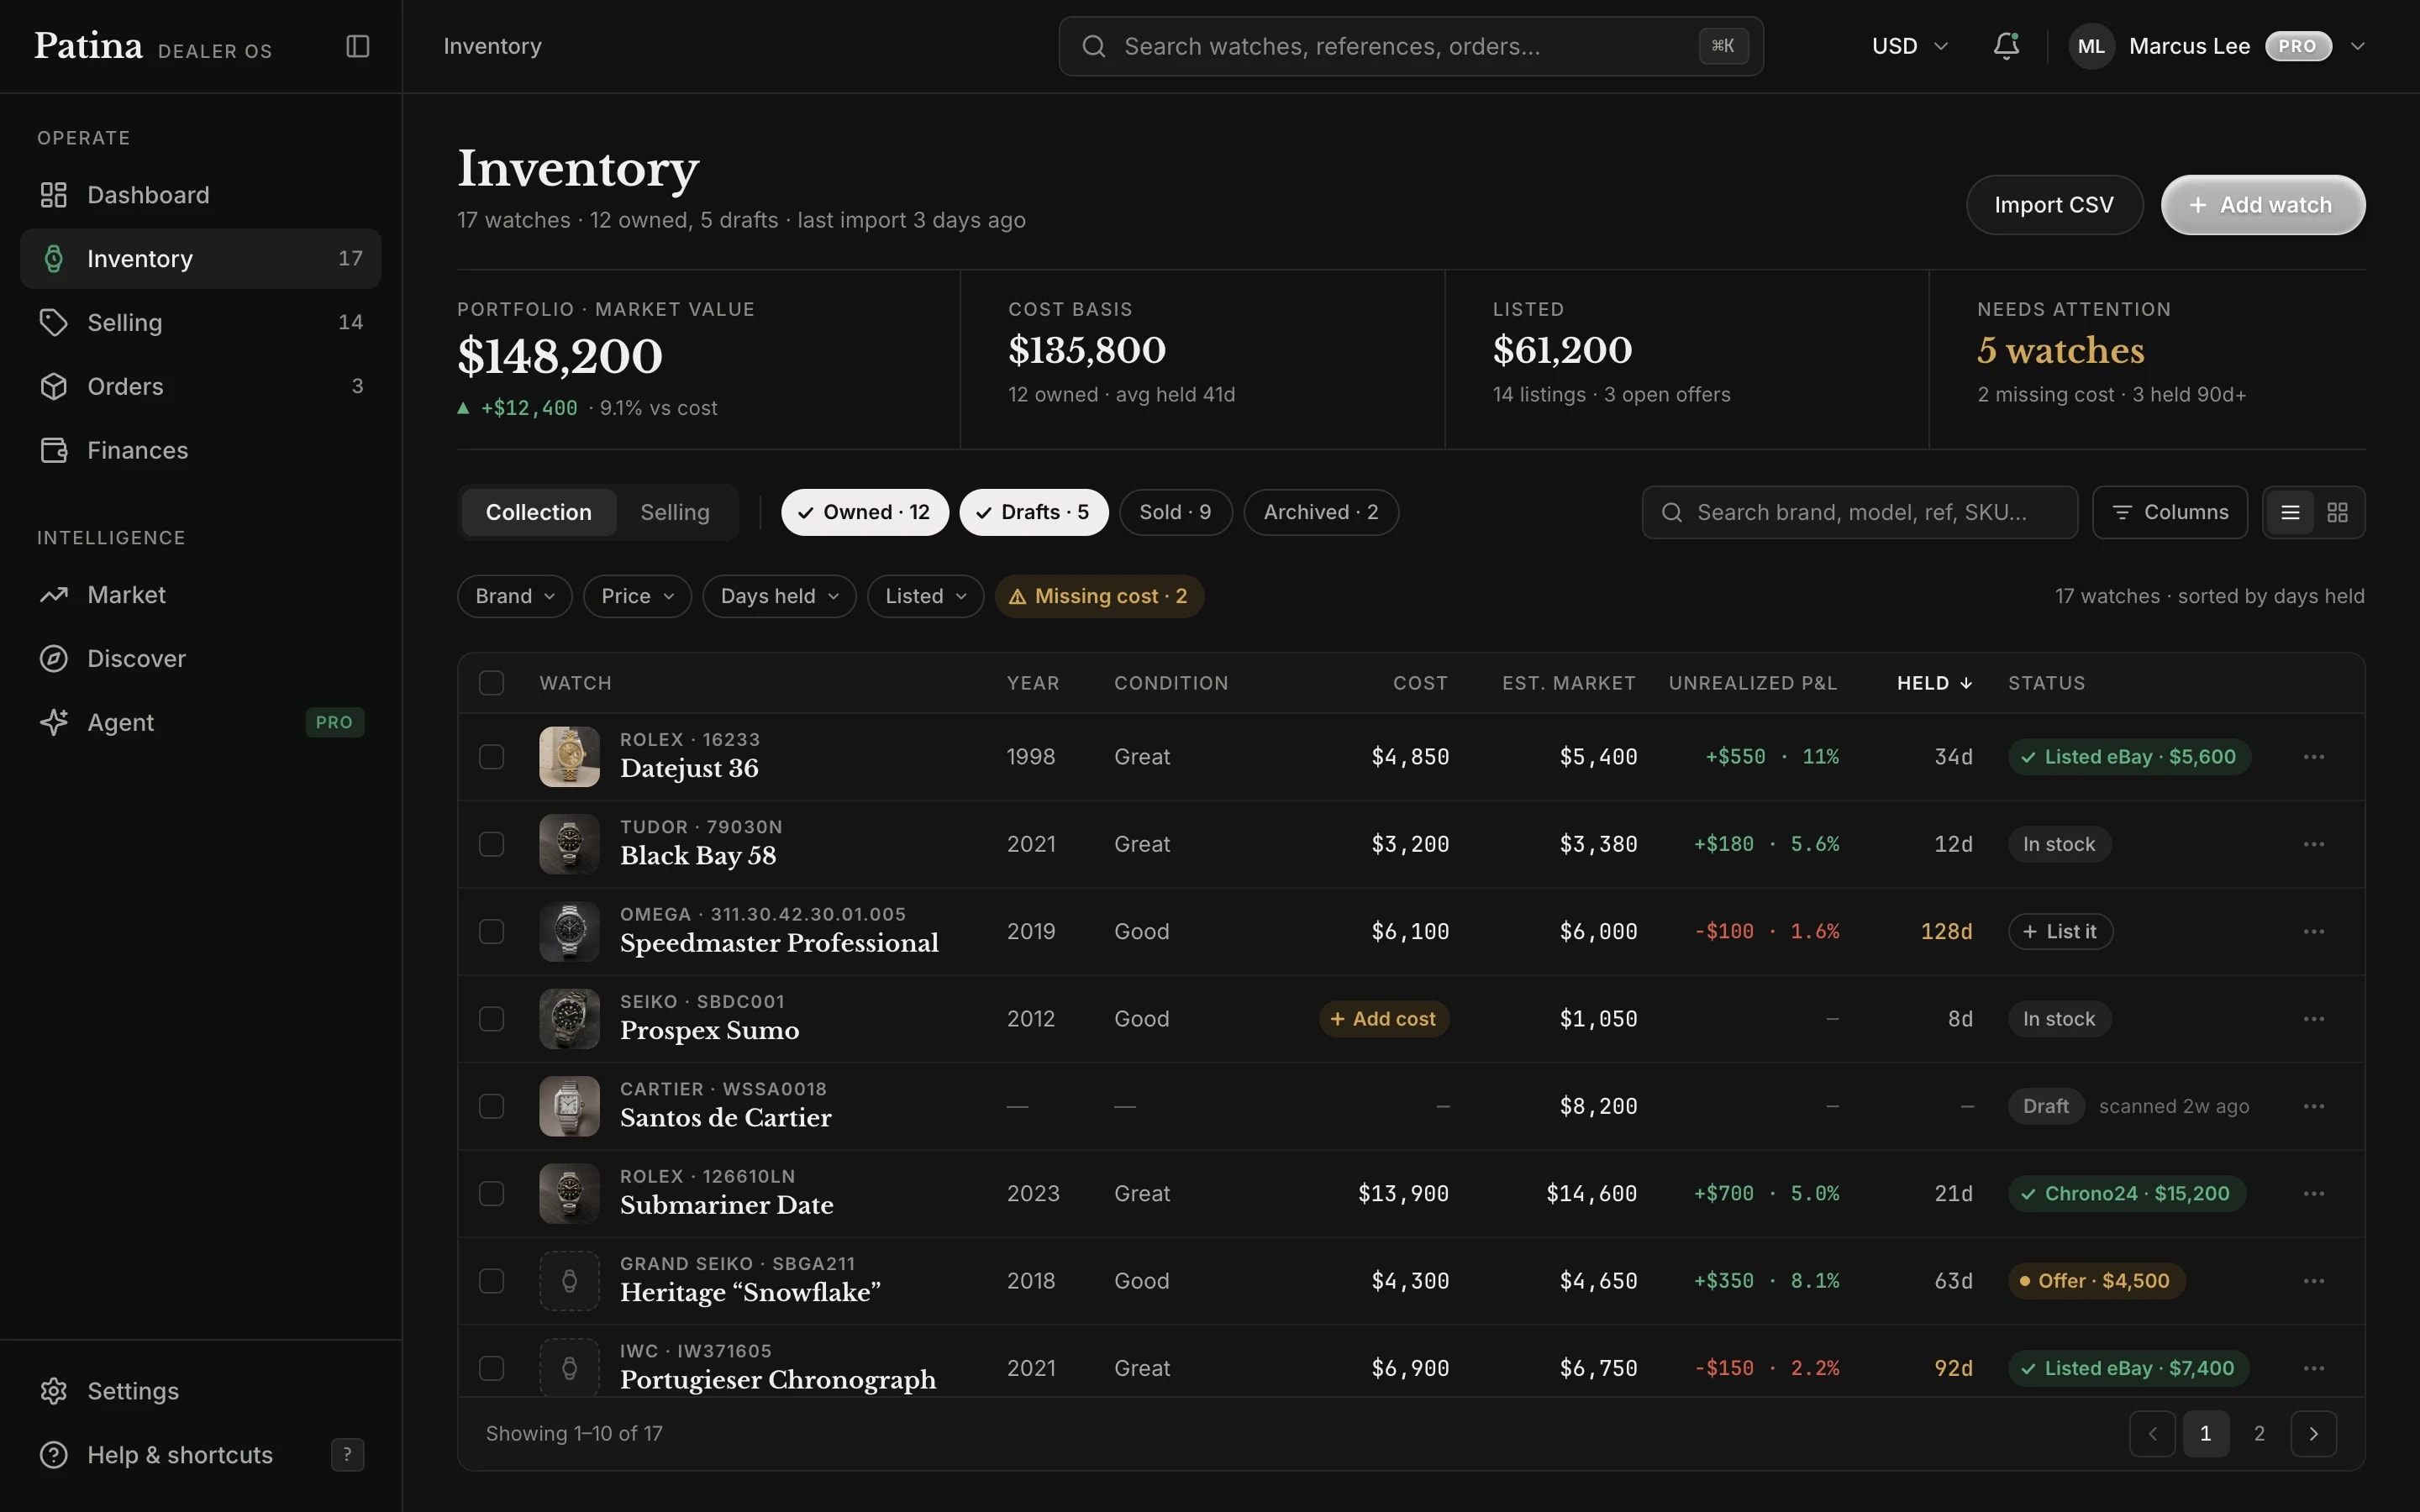Click the grid view icon
This screenshot has height=1512, width=2420.
pyautogui.click(x=2337, y=512)
